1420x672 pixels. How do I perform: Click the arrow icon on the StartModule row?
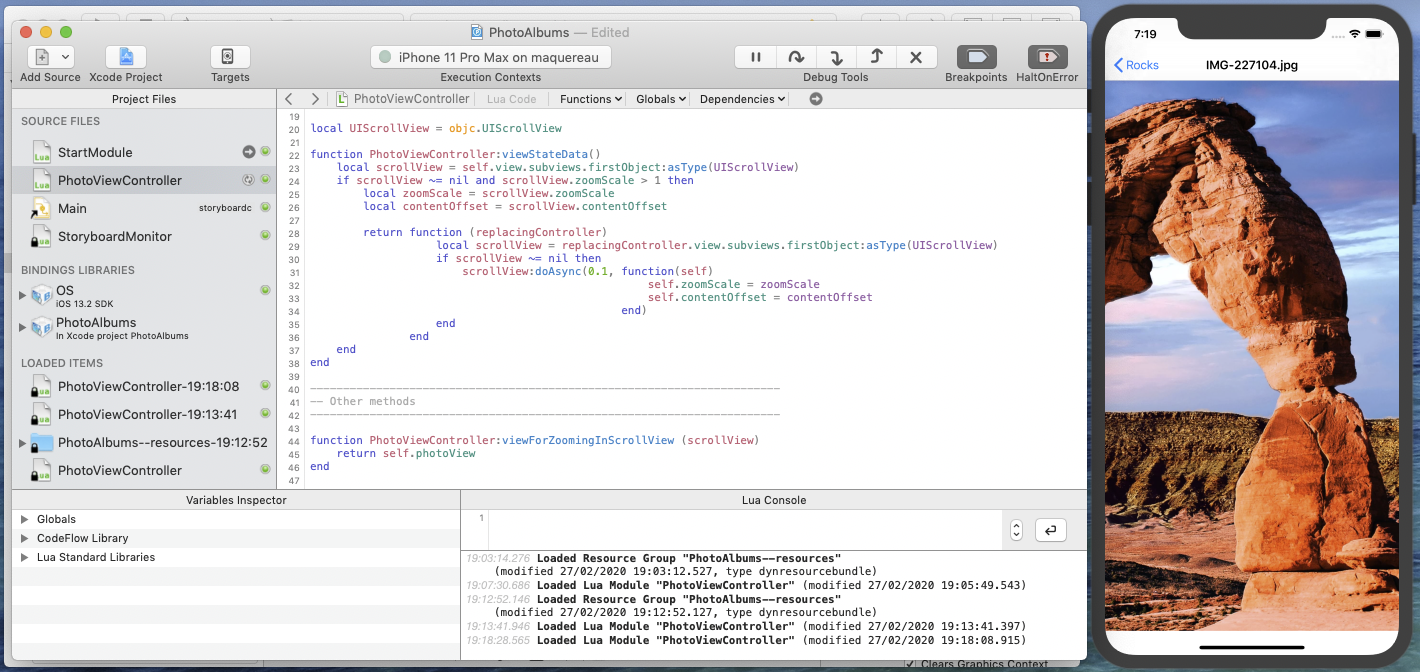(249, 152)
